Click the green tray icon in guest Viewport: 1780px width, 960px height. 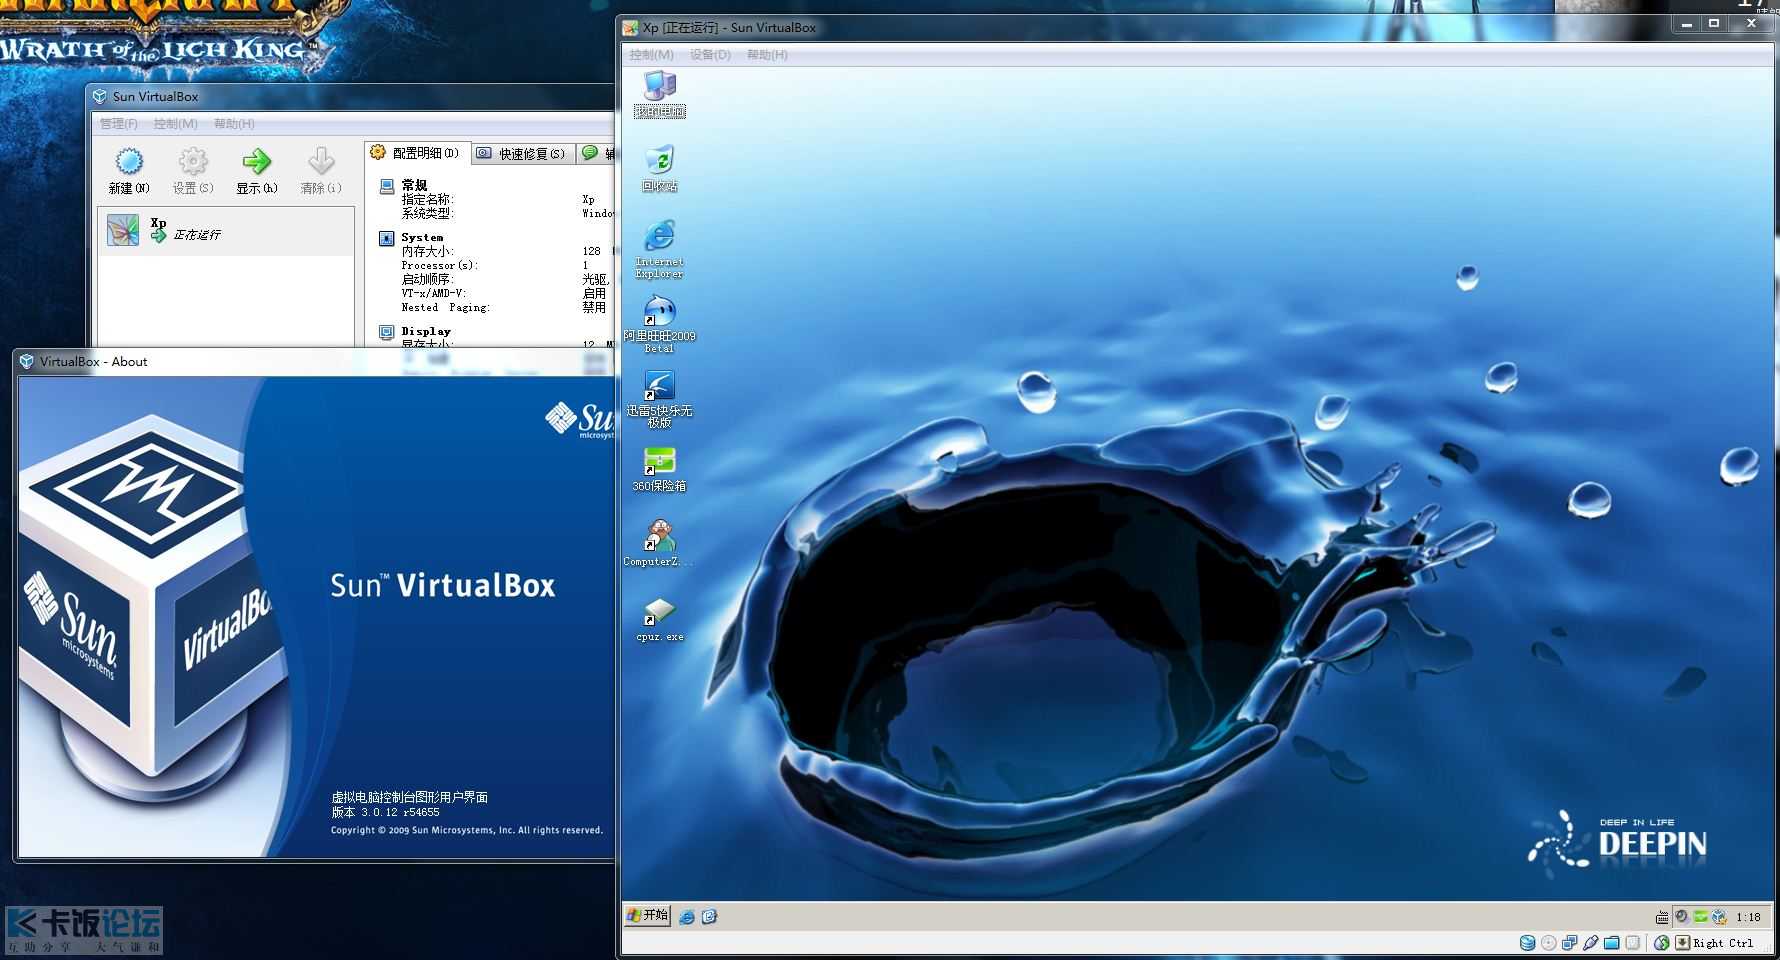pyautogui.click(x=1700, y=916)
